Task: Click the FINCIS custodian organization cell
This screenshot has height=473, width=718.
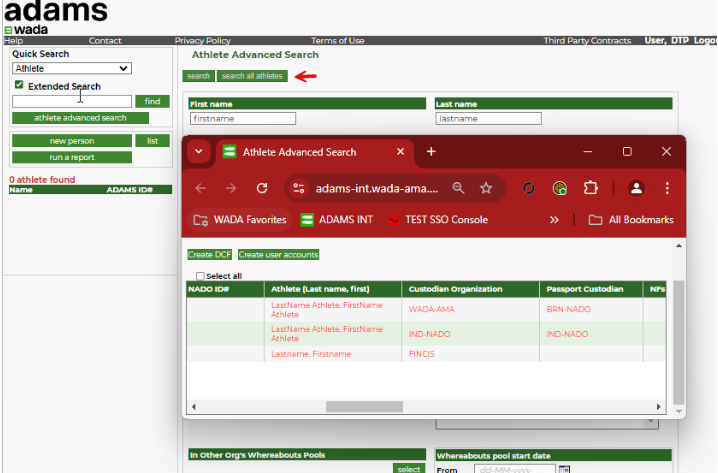Action: click(x=421, y=354)
